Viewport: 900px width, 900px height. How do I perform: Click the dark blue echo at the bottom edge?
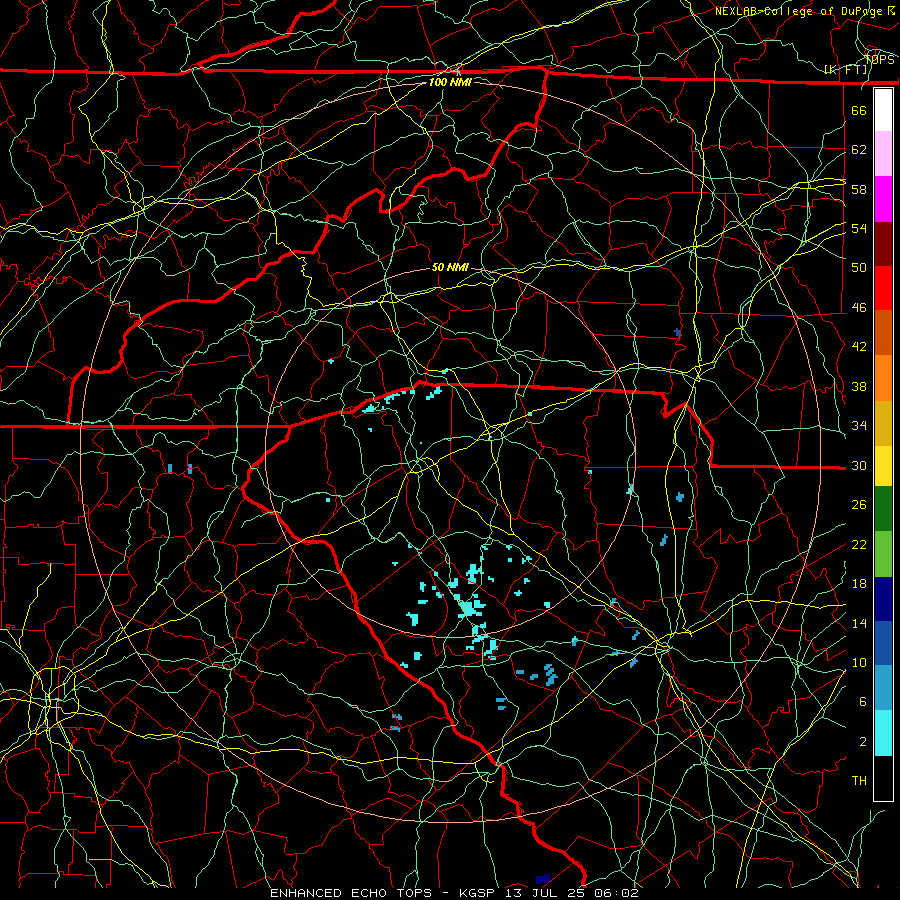[x=542, y=879]
